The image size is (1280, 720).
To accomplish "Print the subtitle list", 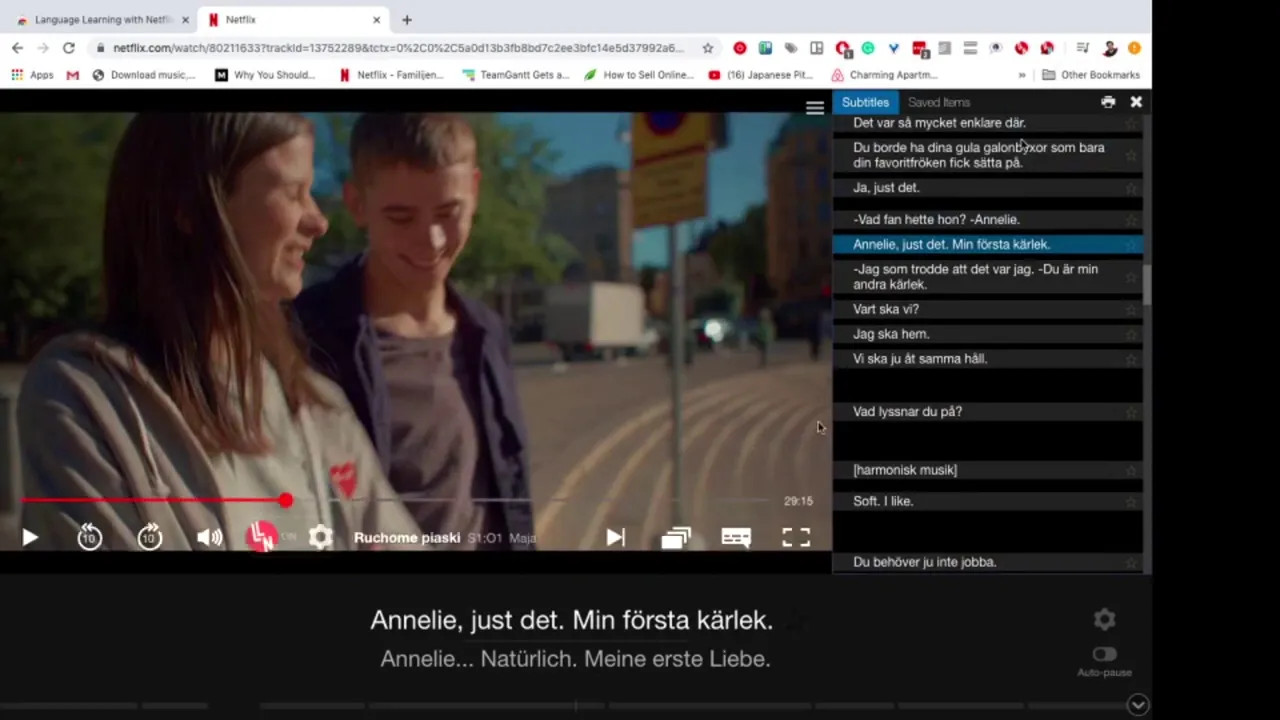I will pyautogui.click(x=1108, y=102).
